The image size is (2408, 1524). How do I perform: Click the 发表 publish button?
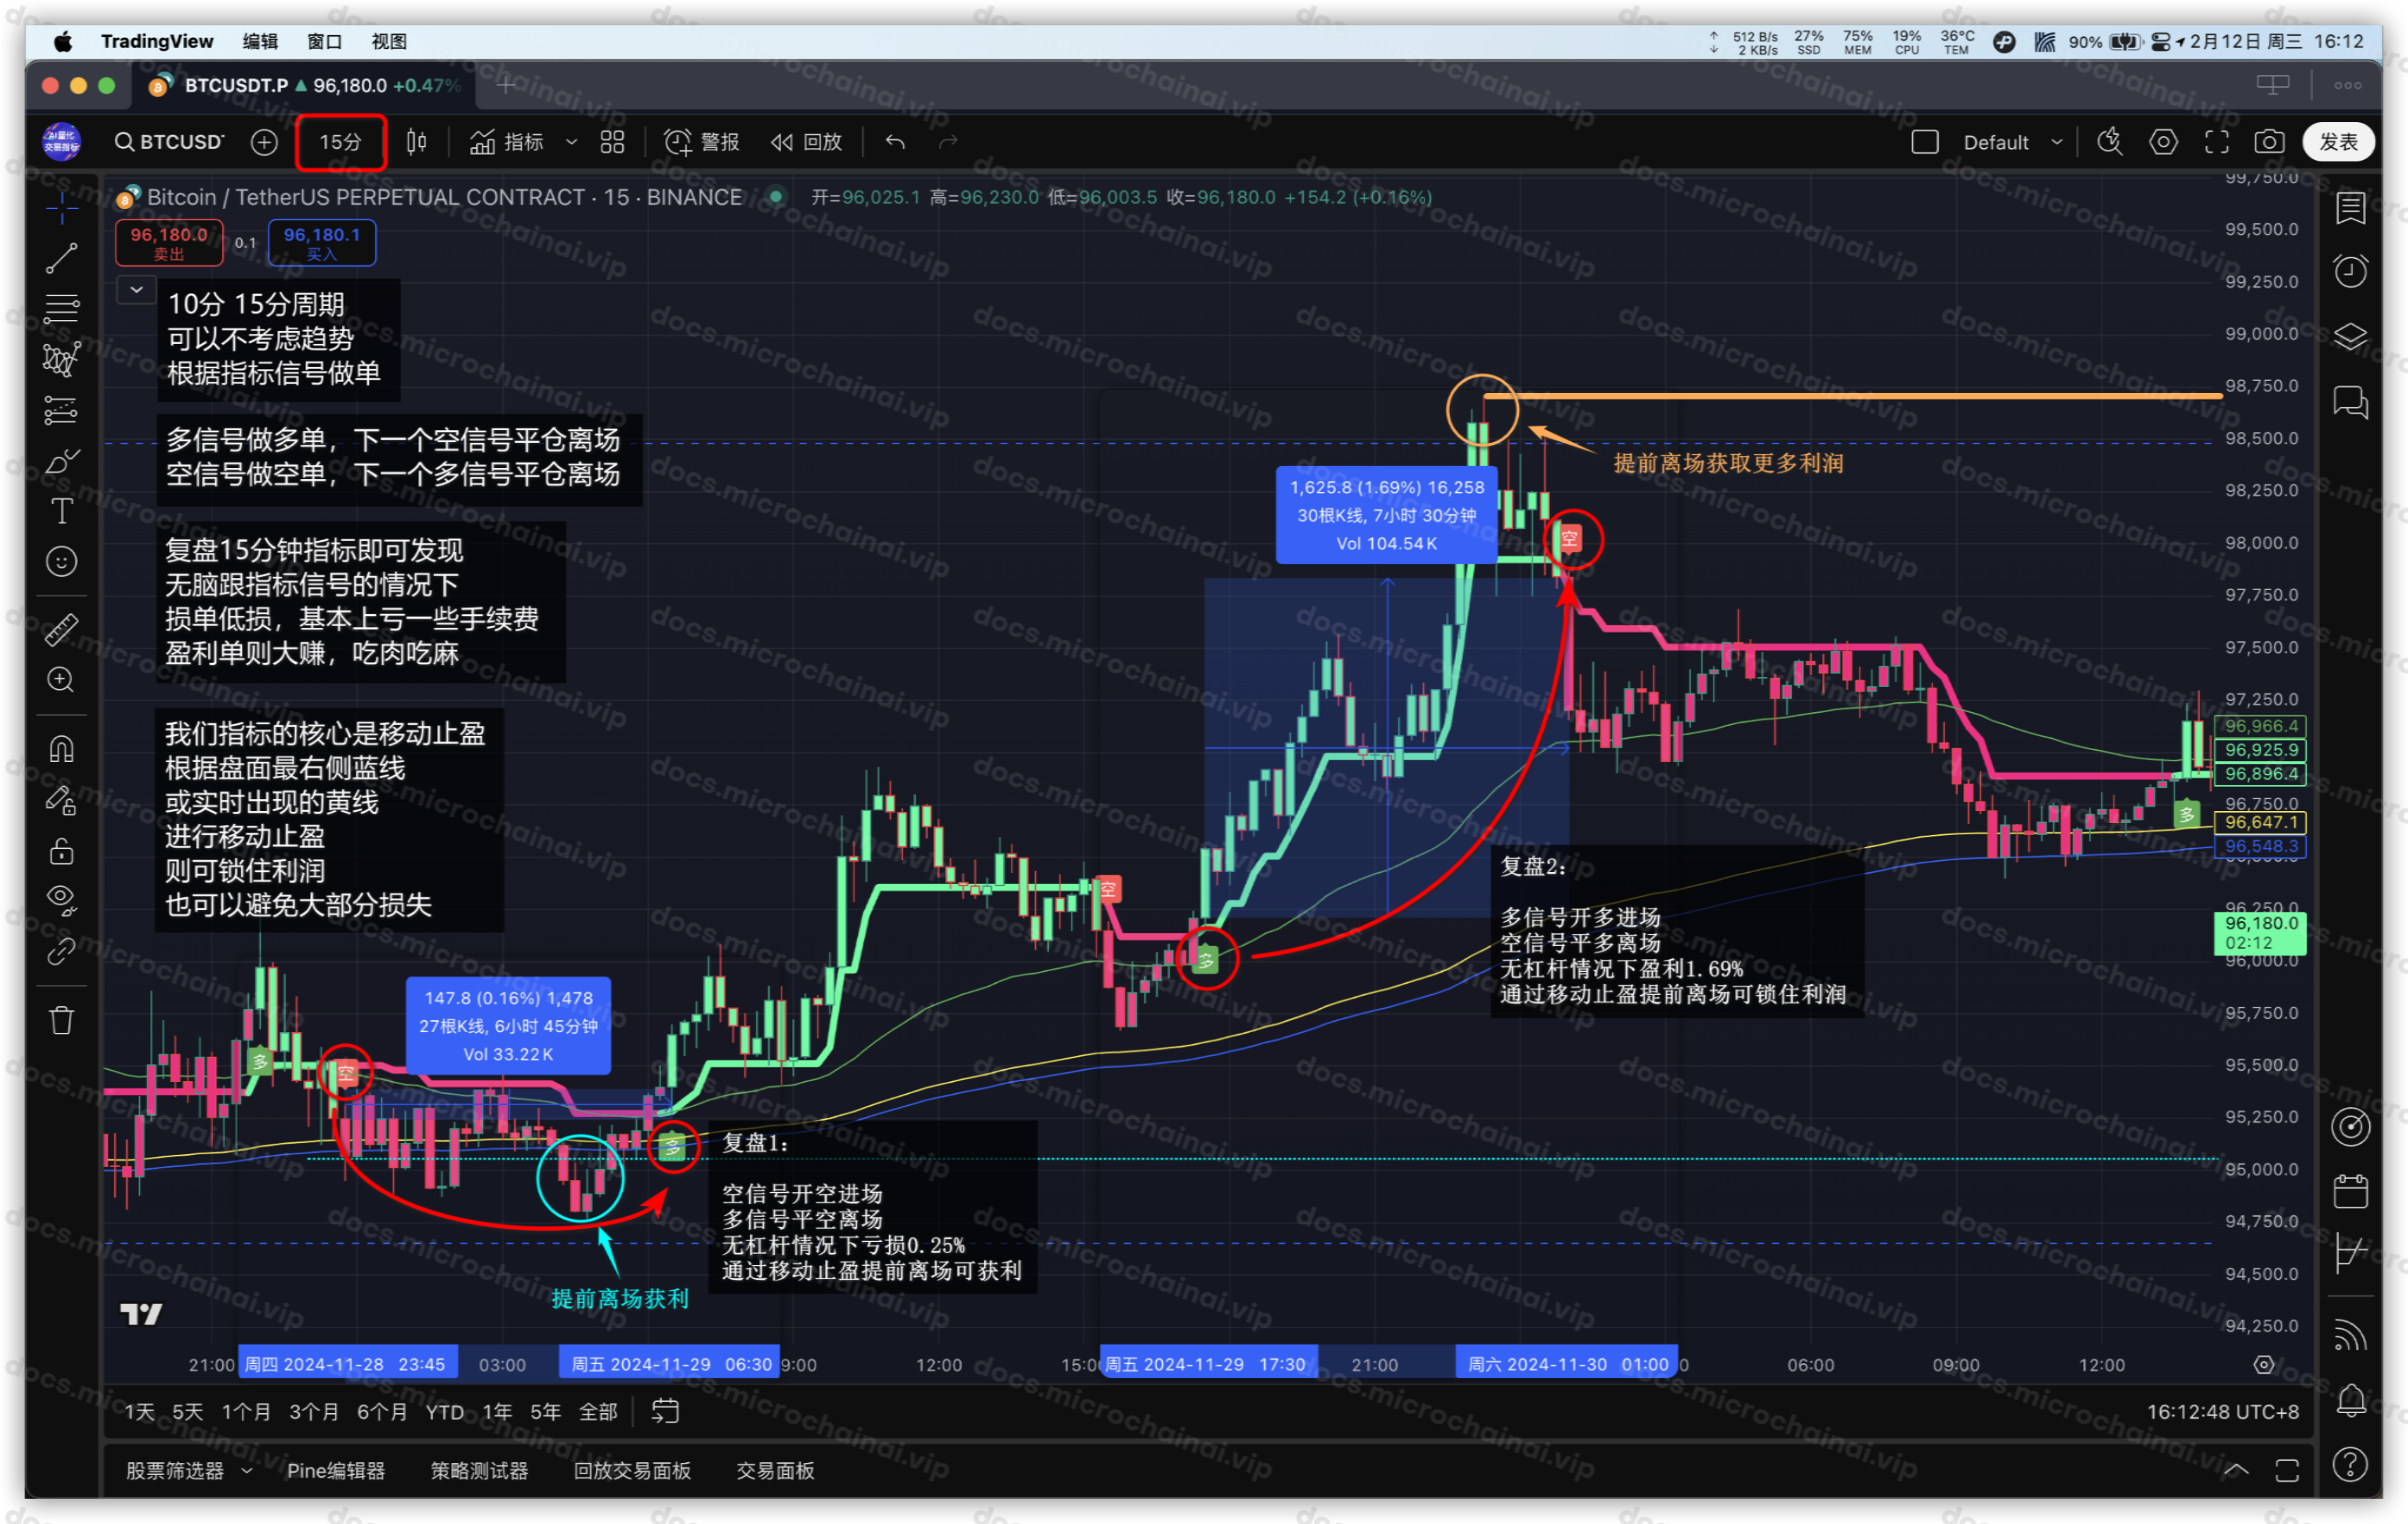[x=2338, y=142]
